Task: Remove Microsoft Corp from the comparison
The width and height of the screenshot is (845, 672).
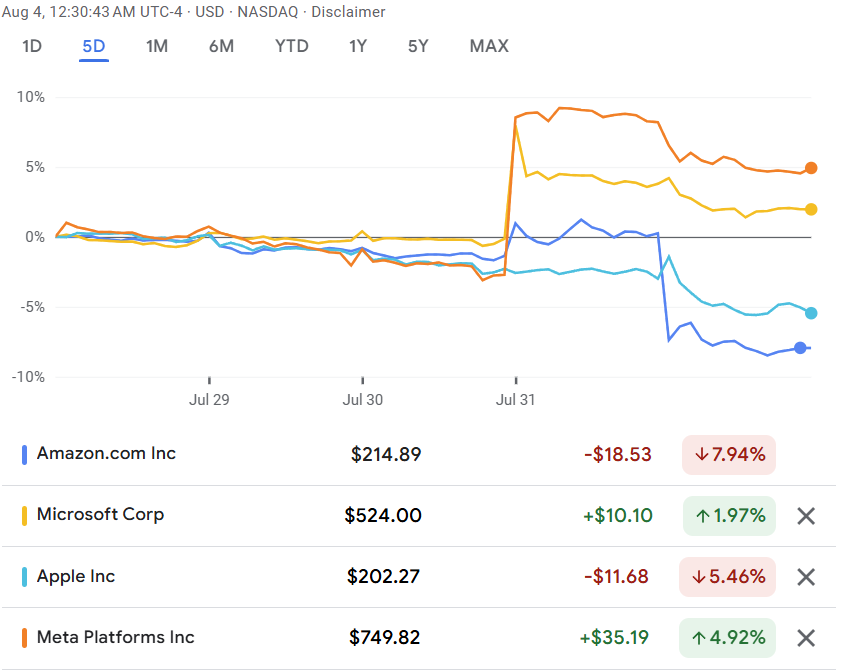Action: coord(806,516)
